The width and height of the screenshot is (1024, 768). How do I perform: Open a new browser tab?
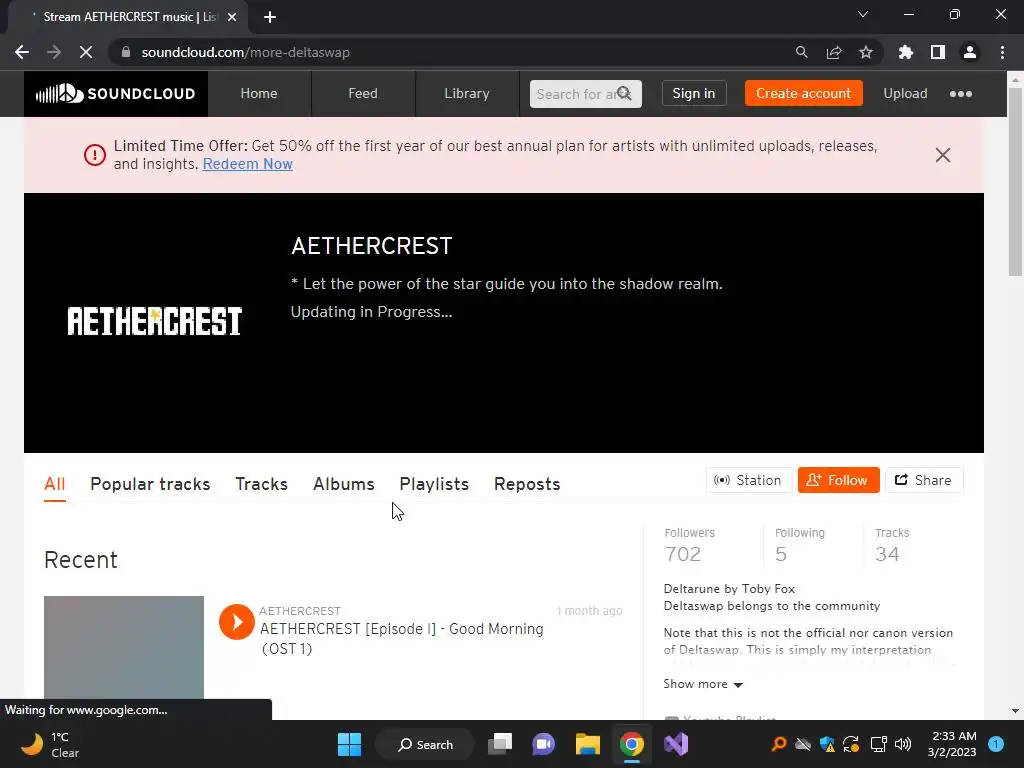click(270, 17)
